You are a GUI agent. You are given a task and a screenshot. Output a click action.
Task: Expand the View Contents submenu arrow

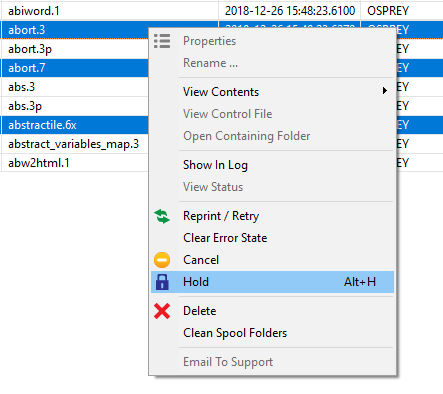click(x=385, y=91)
